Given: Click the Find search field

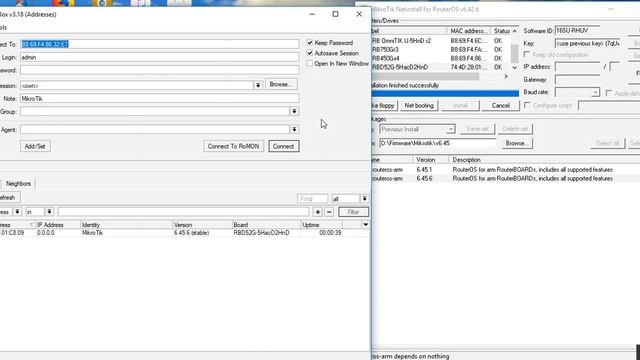Looking at the screenshot, I should tap(312, 199).
